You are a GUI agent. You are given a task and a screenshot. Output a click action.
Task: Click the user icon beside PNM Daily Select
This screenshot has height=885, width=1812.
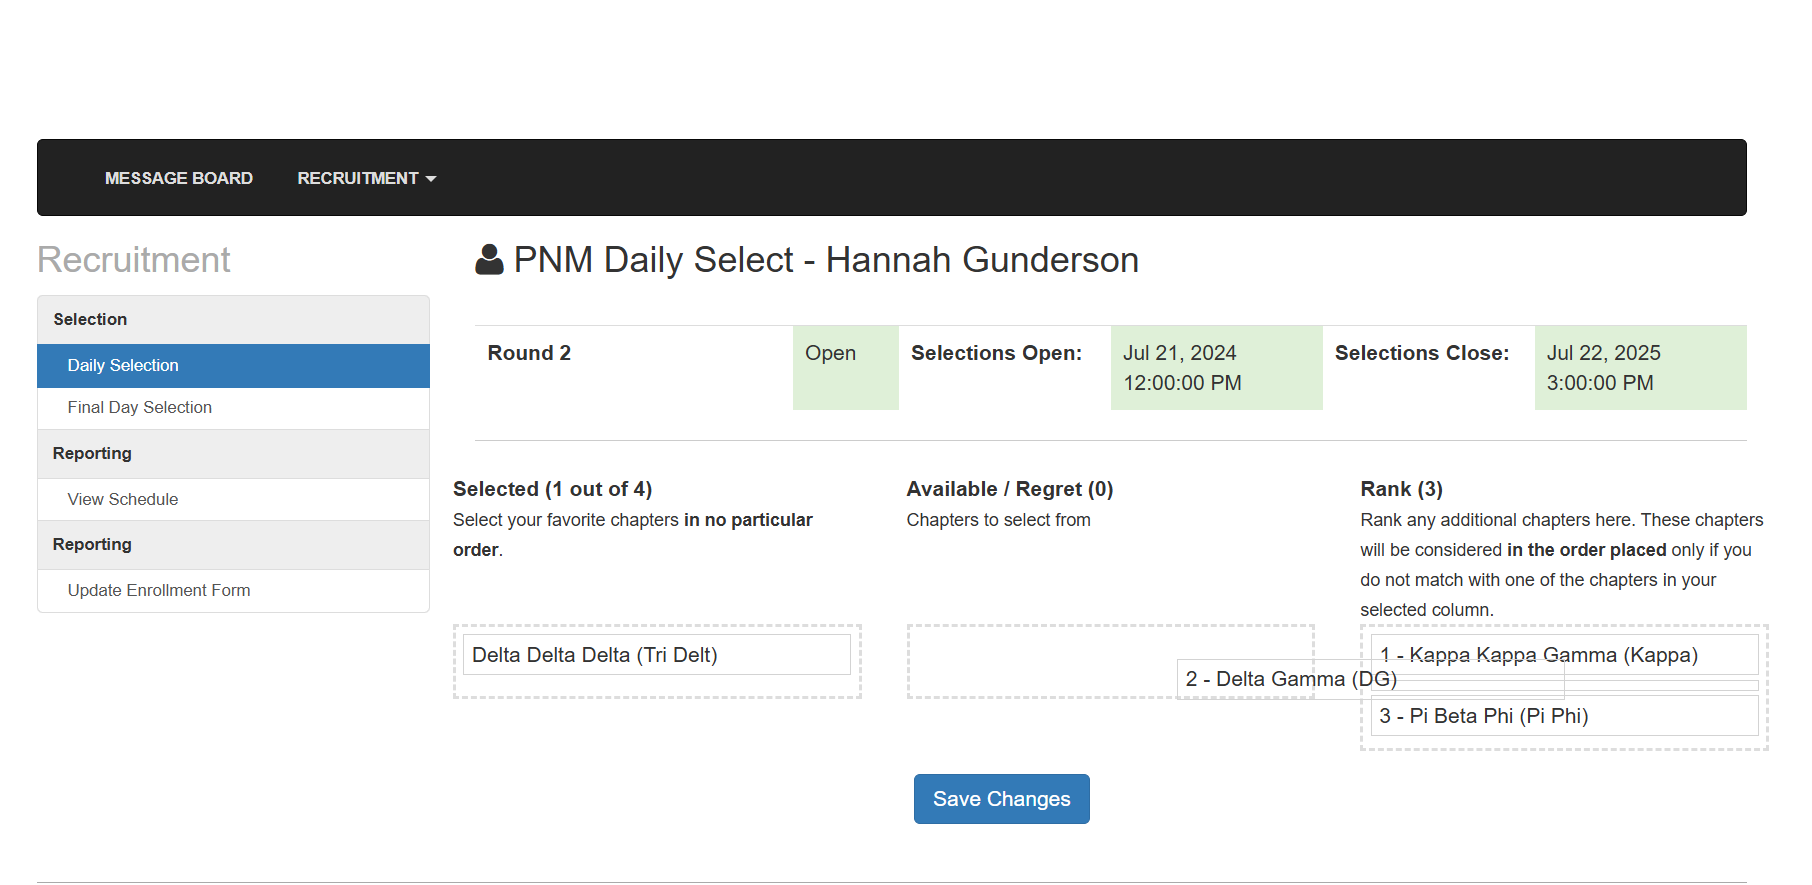point(489,260)
